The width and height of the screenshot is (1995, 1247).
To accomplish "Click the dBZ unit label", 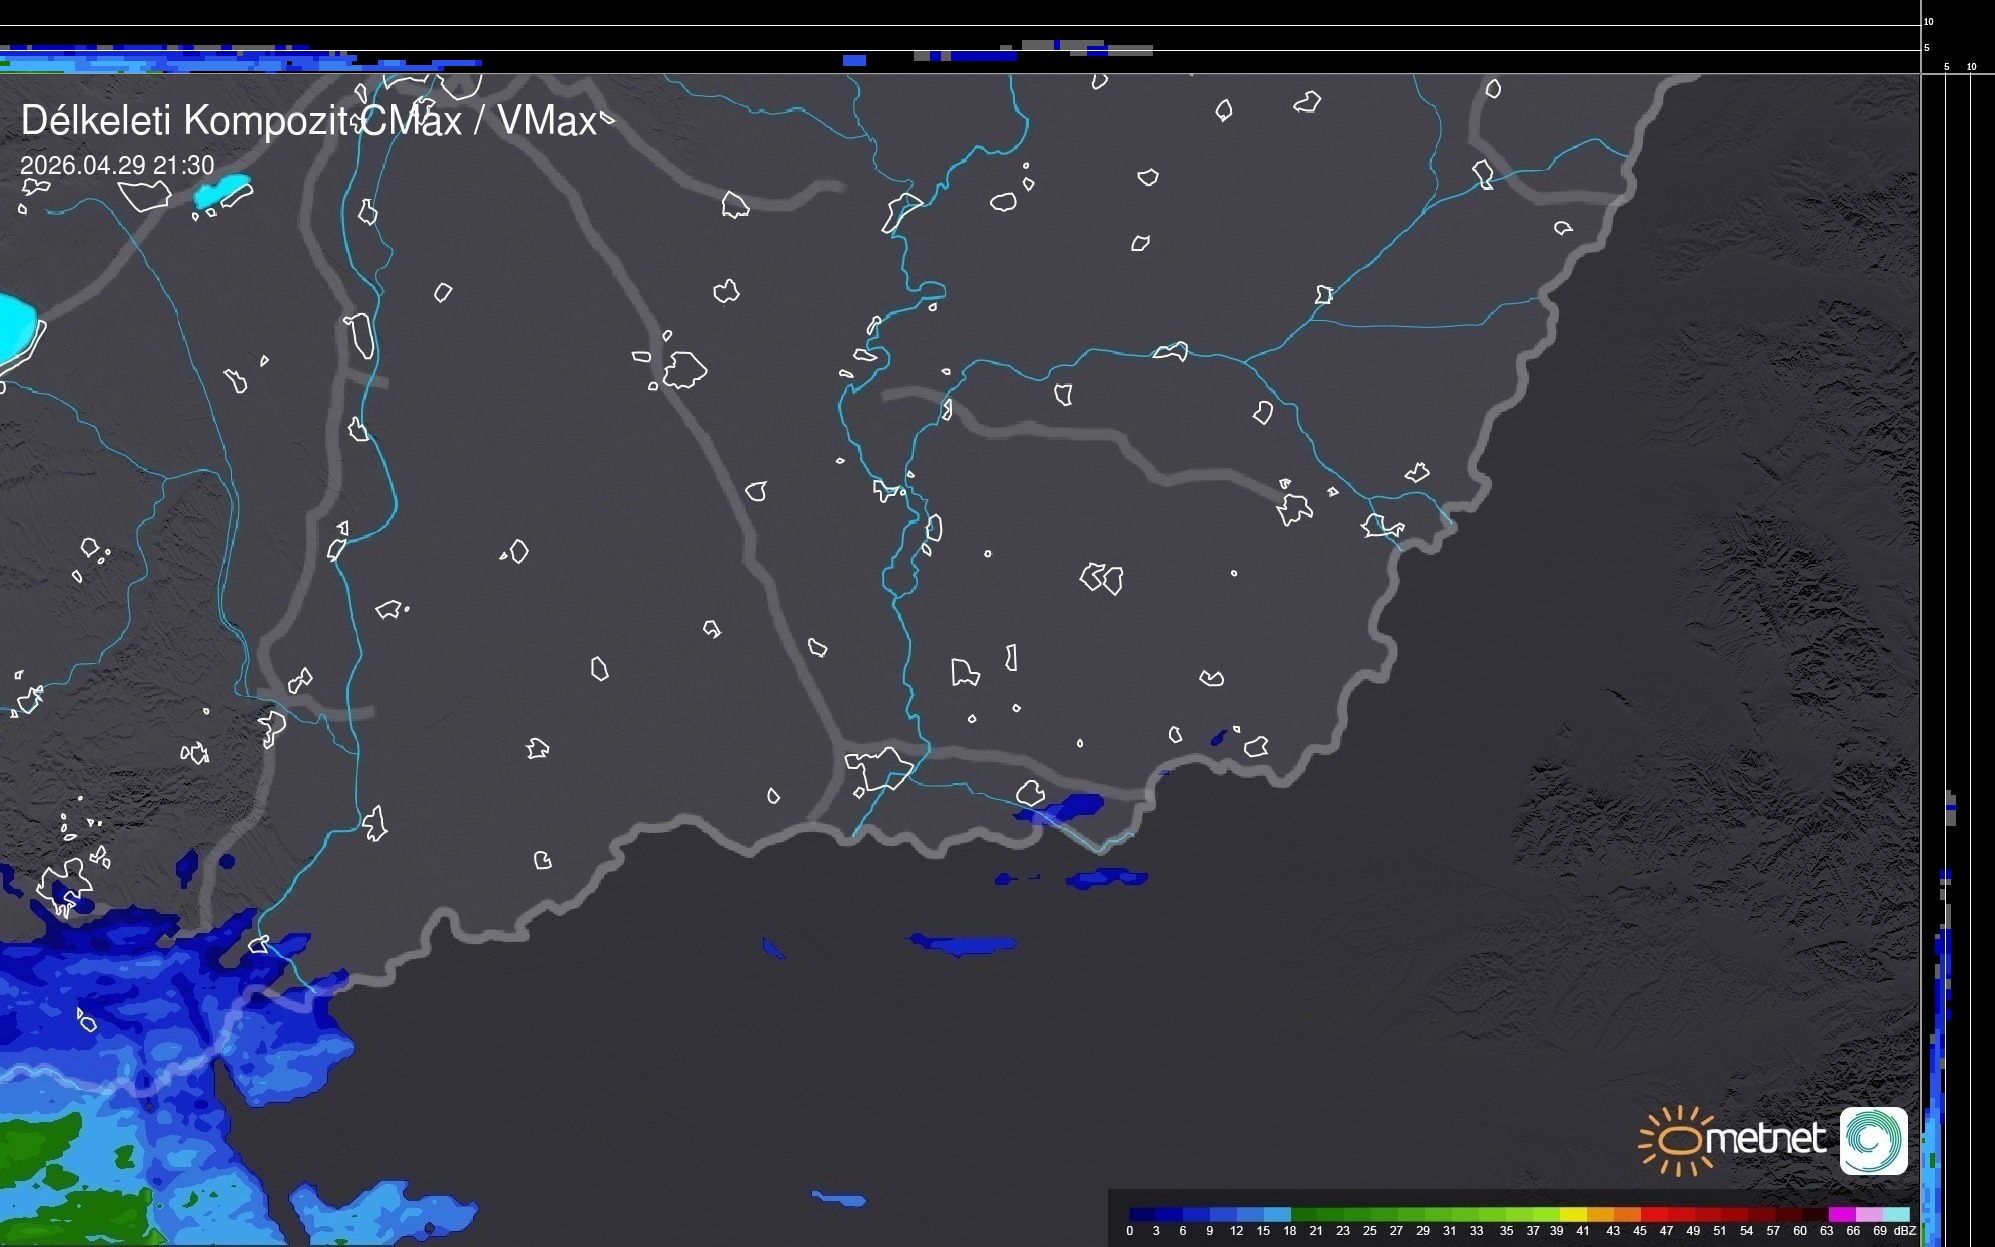I will (x=1904, y=1231).
